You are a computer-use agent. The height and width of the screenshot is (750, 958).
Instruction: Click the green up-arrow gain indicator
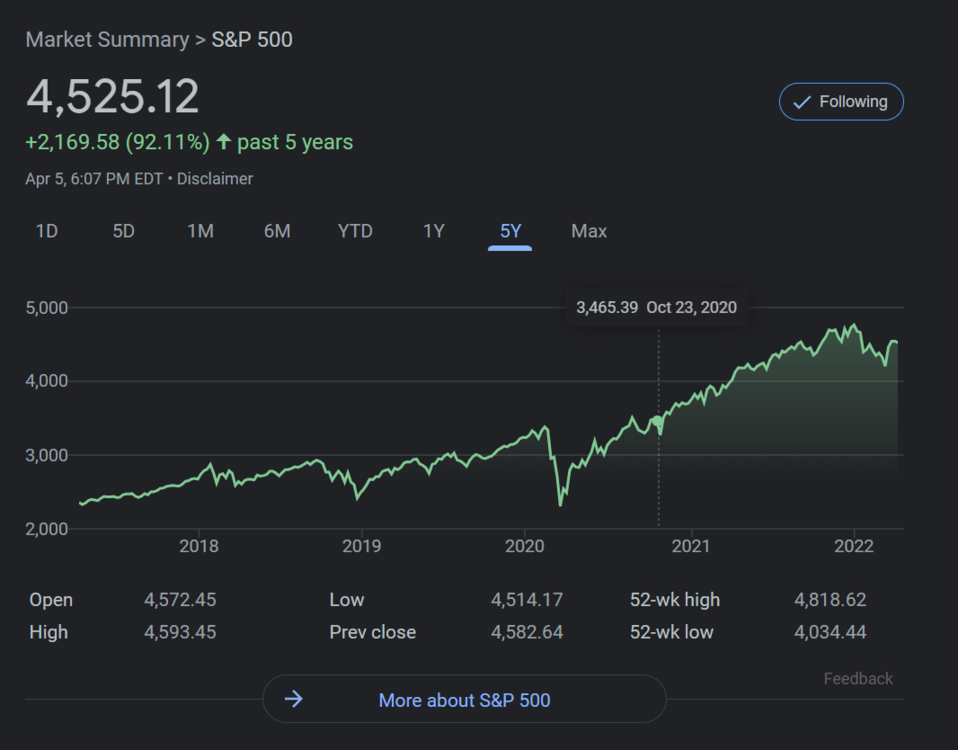click(223, 142)
